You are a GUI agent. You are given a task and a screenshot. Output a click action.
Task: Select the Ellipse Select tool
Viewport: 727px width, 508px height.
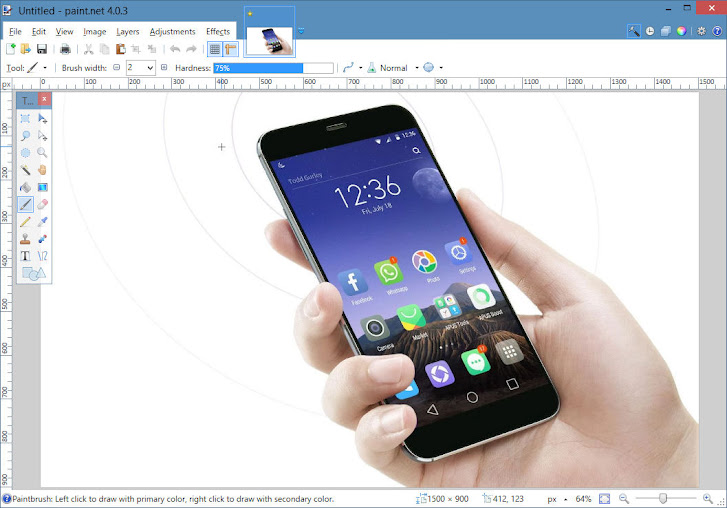(26, 153)
